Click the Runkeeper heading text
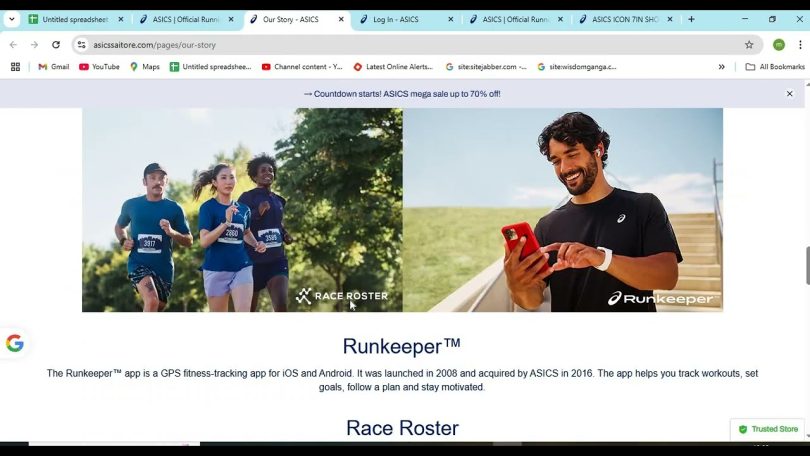810x456 pixels. point(401,346)
